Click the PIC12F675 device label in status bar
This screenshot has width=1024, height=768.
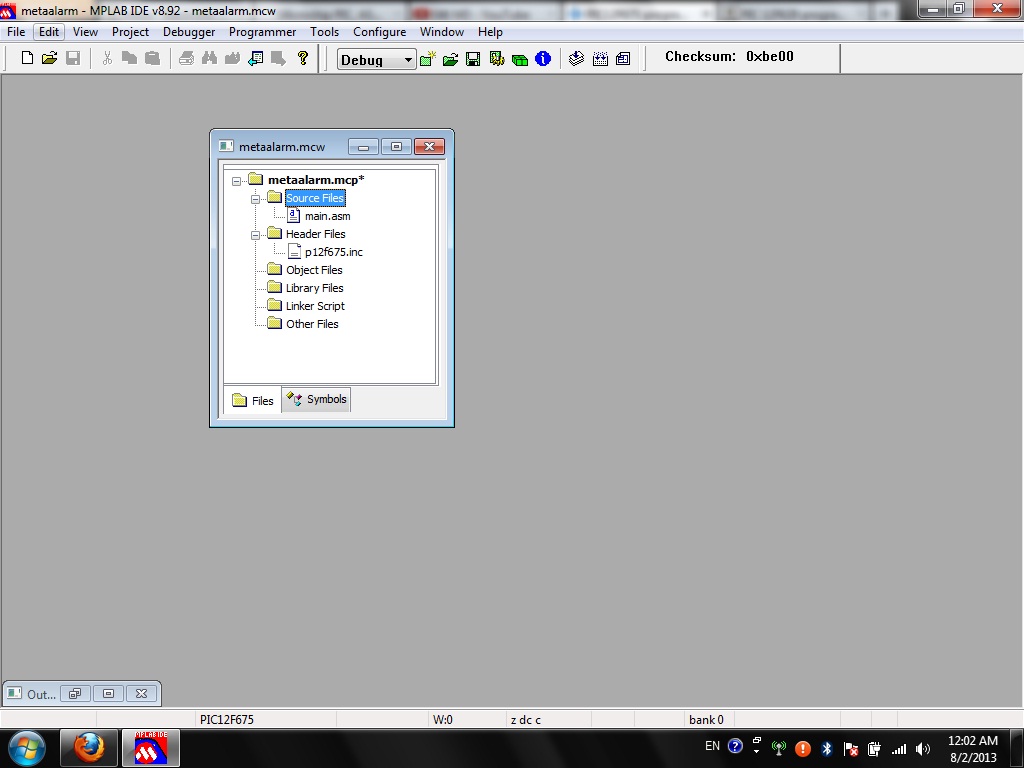(227, 720)
